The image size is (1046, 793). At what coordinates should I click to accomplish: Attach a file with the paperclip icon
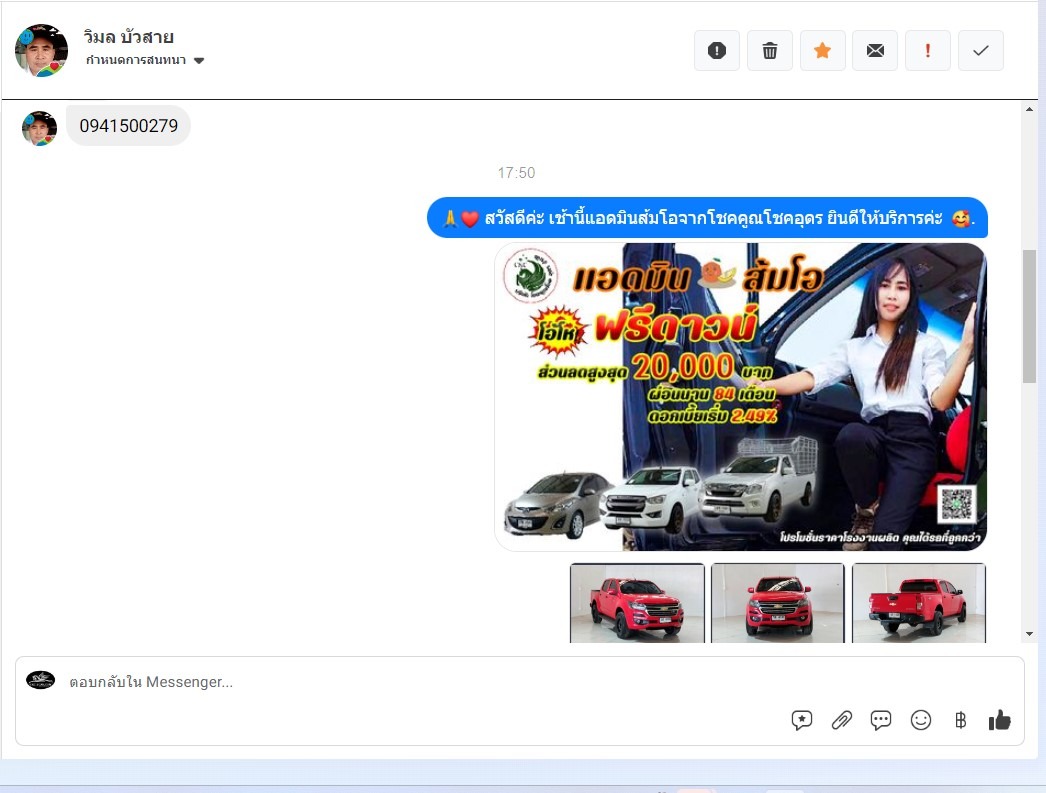click(x=842, y=720)
